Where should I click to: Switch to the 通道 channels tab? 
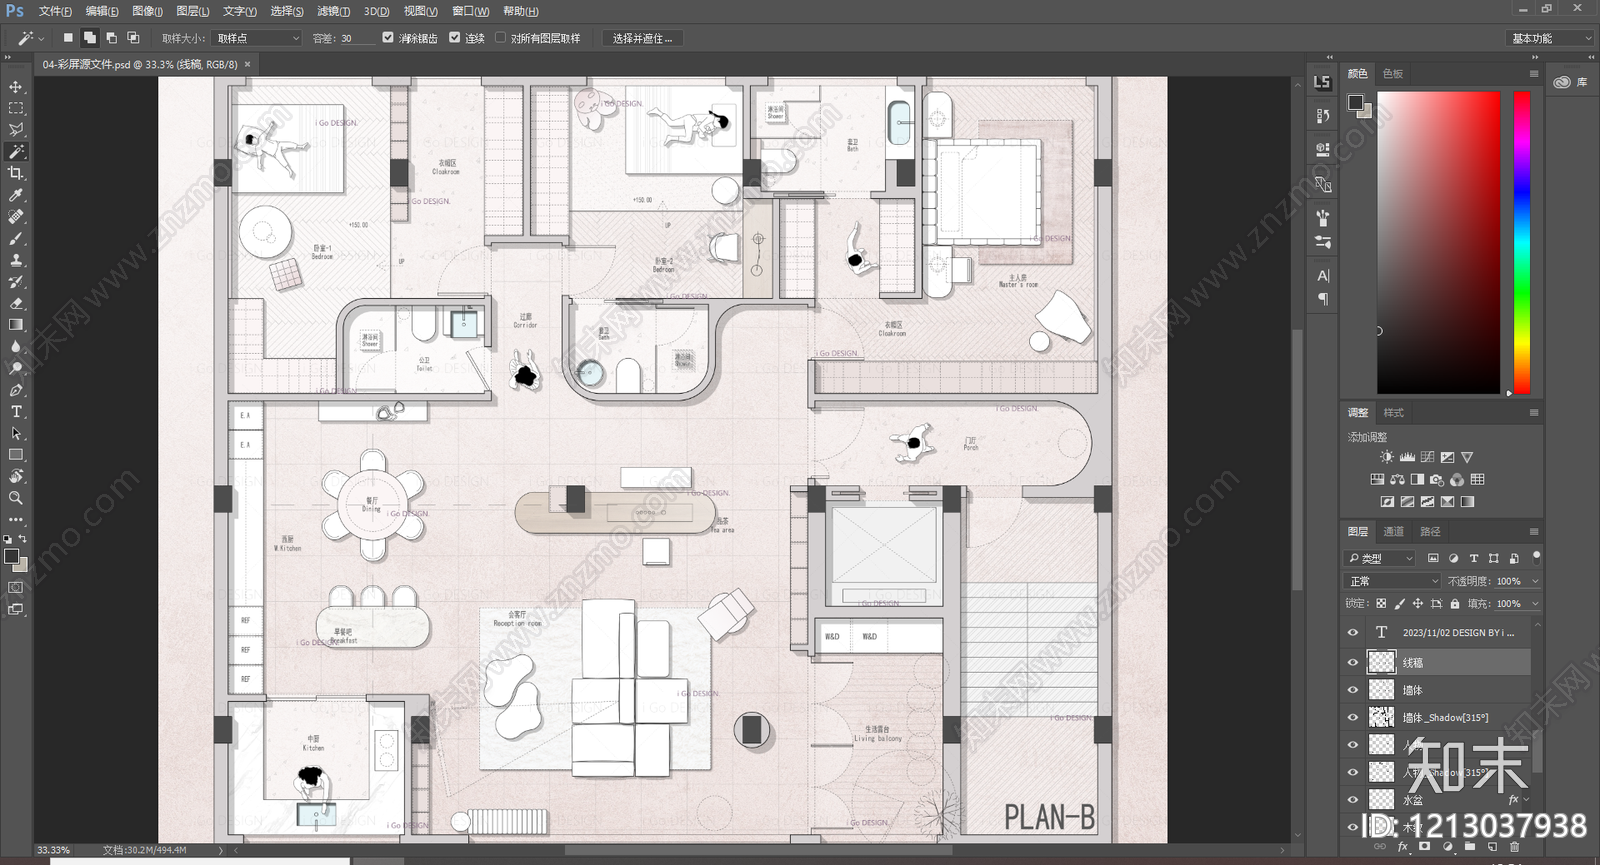coord(1394,532)
